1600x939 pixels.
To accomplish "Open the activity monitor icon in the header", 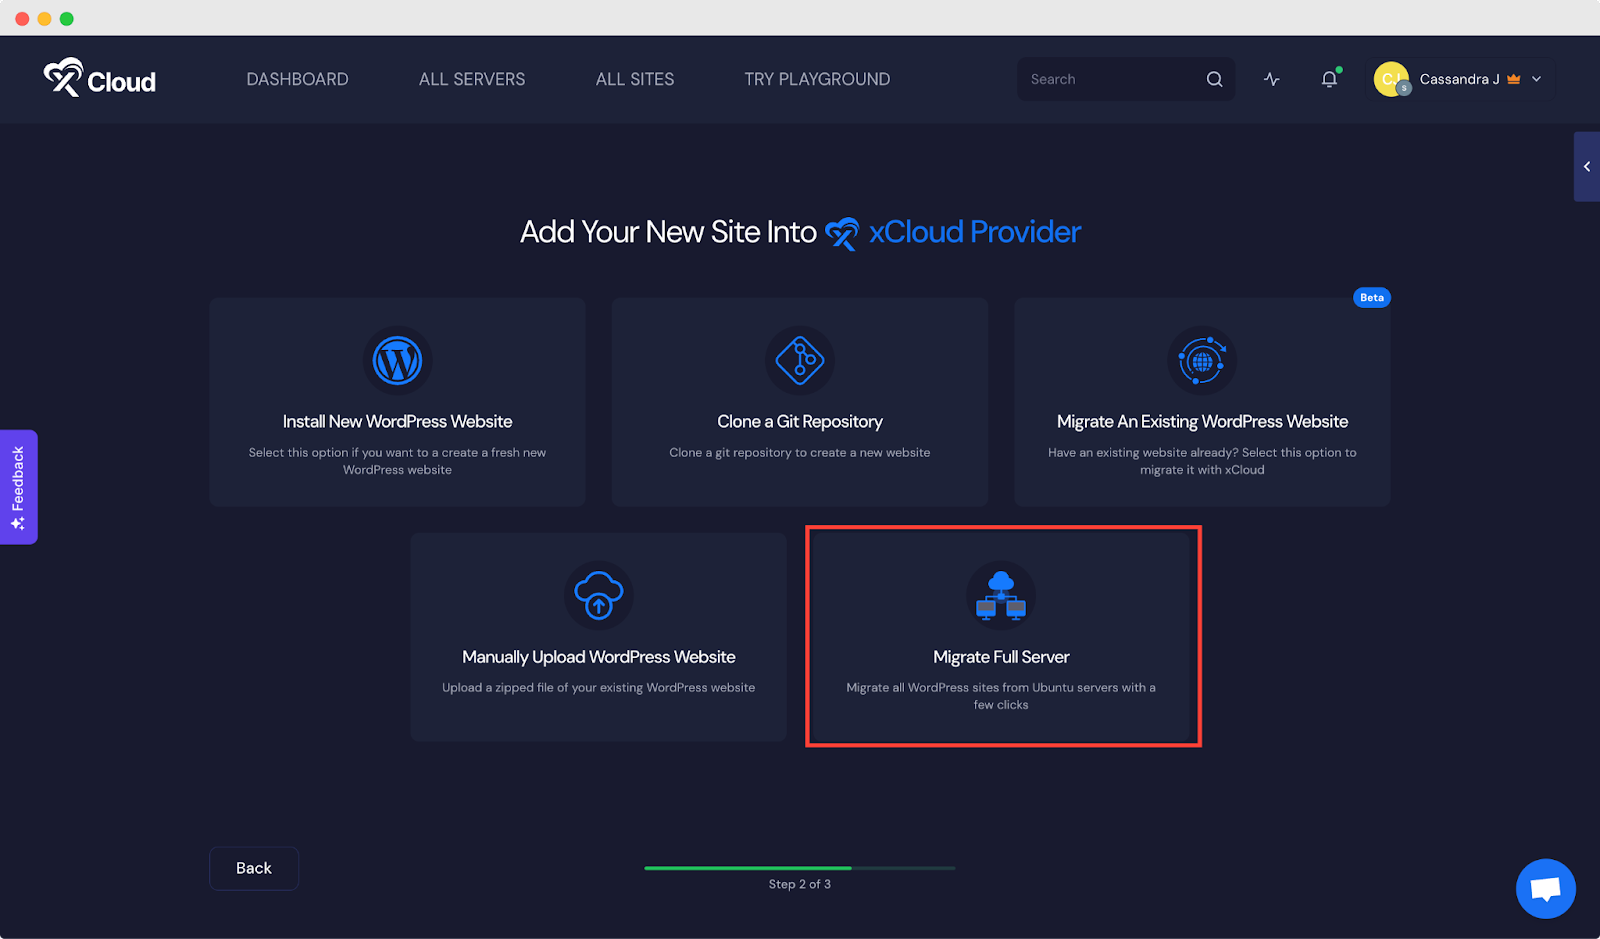I will coord(1271,79).
